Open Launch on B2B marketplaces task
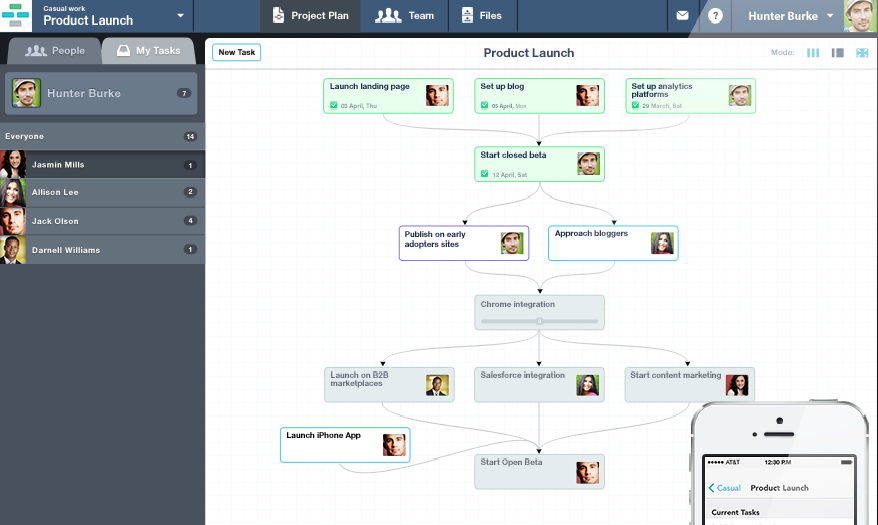The width and height of the screenshot is (878, 525). [x=389, y=385]
